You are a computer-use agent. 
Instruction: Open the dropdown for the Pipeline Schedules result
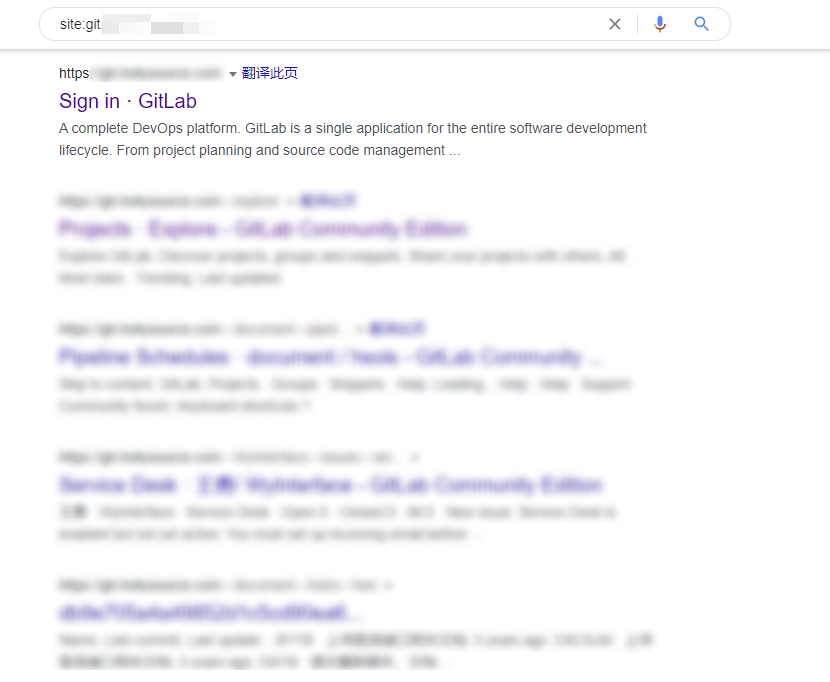click(x=359, y=328)
